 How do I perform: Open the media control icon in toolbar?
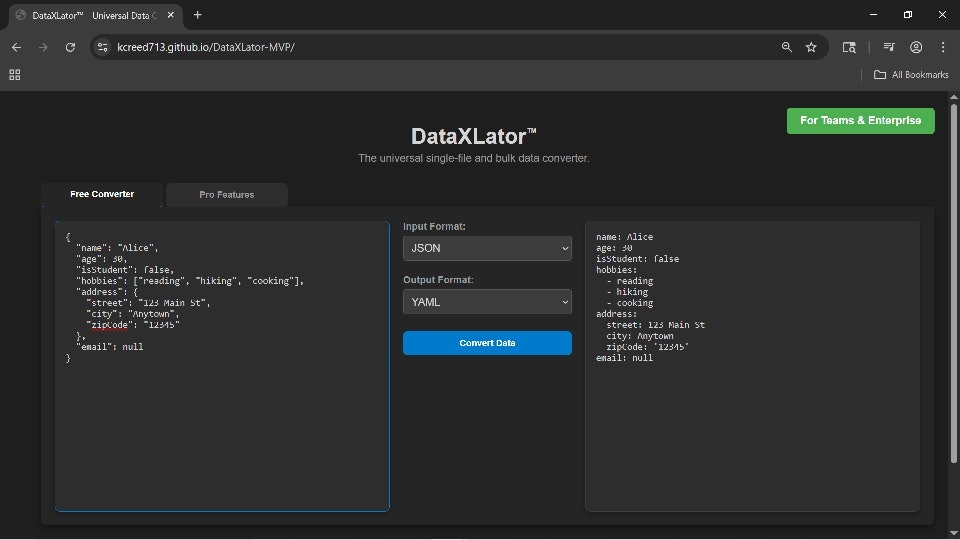(889, 47)
